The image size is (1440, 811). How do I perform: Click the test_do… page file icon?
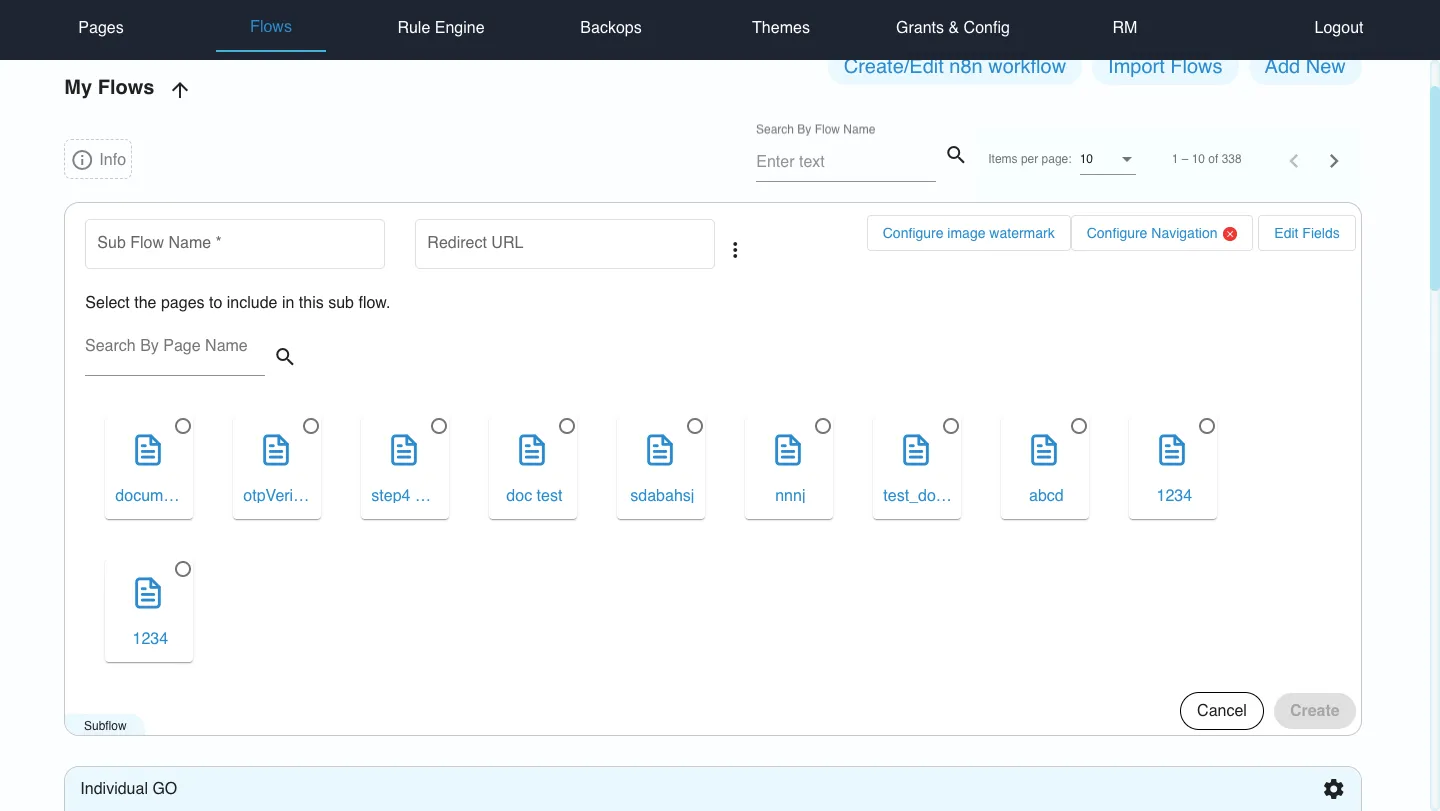point(916,450)
